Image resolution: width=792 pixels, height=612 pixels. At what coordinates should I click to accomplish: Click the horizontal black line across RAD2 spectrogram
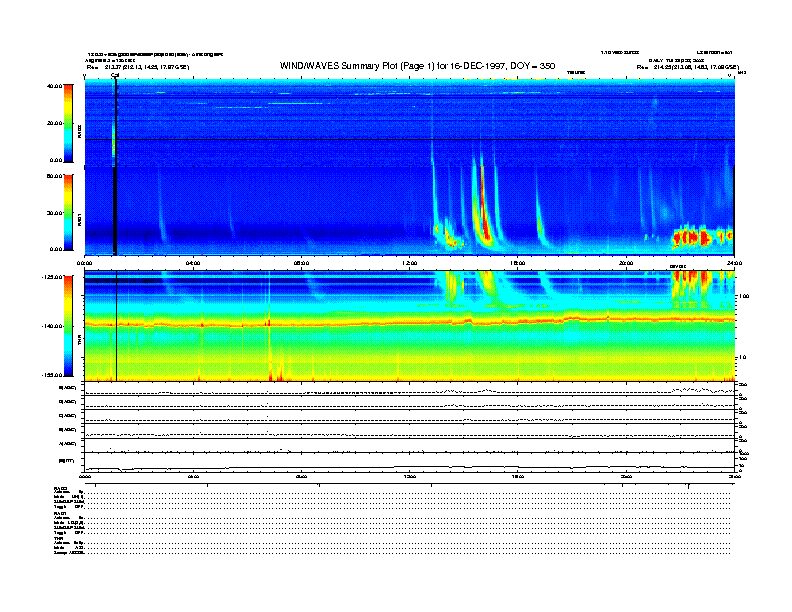coord(409,139)
